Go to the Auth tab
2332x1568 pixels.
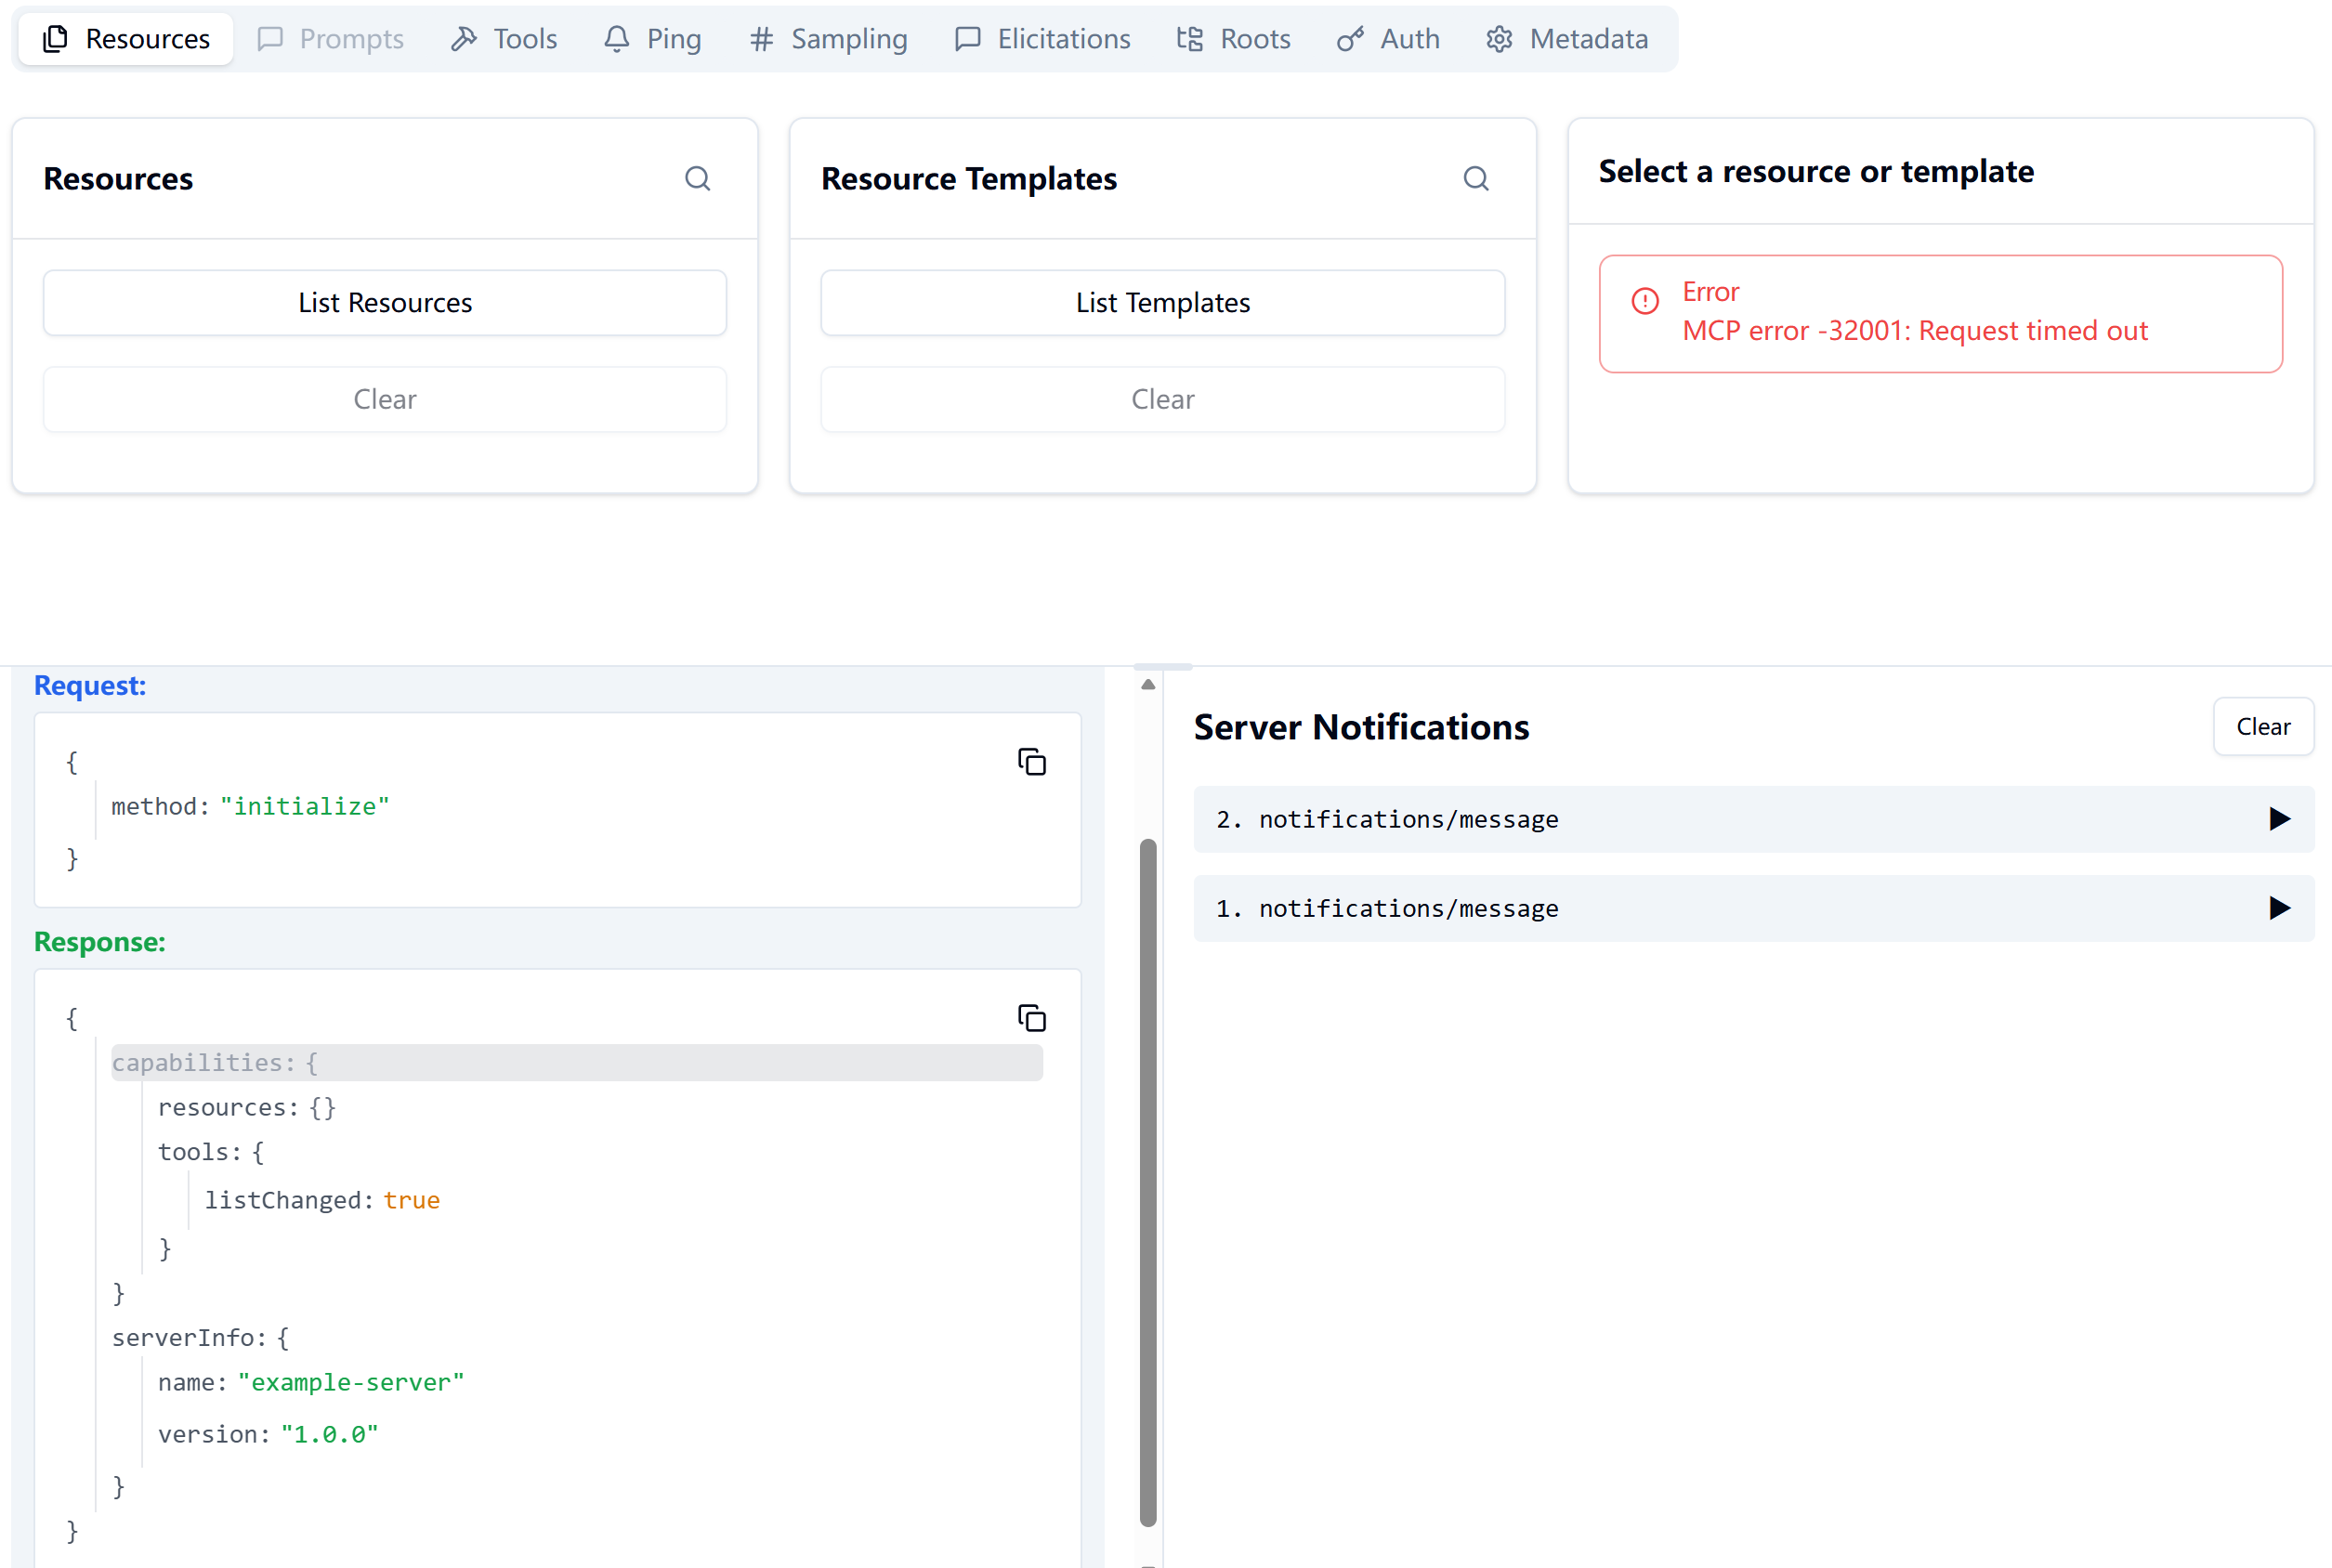[1388, 39]
